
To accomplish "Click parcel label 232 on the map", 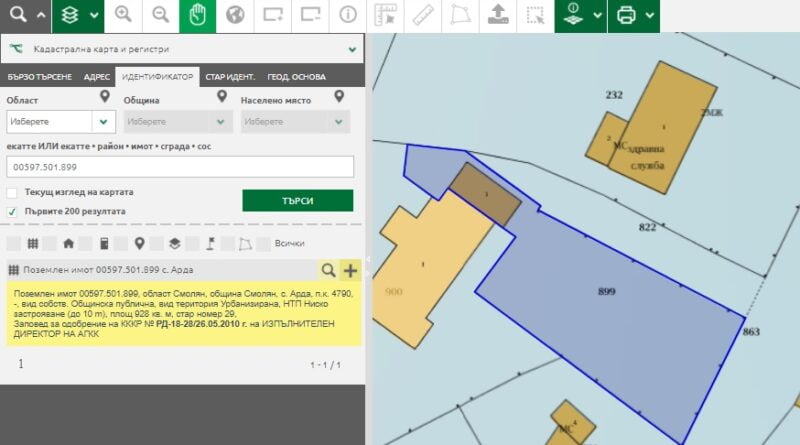I will 614,94.
